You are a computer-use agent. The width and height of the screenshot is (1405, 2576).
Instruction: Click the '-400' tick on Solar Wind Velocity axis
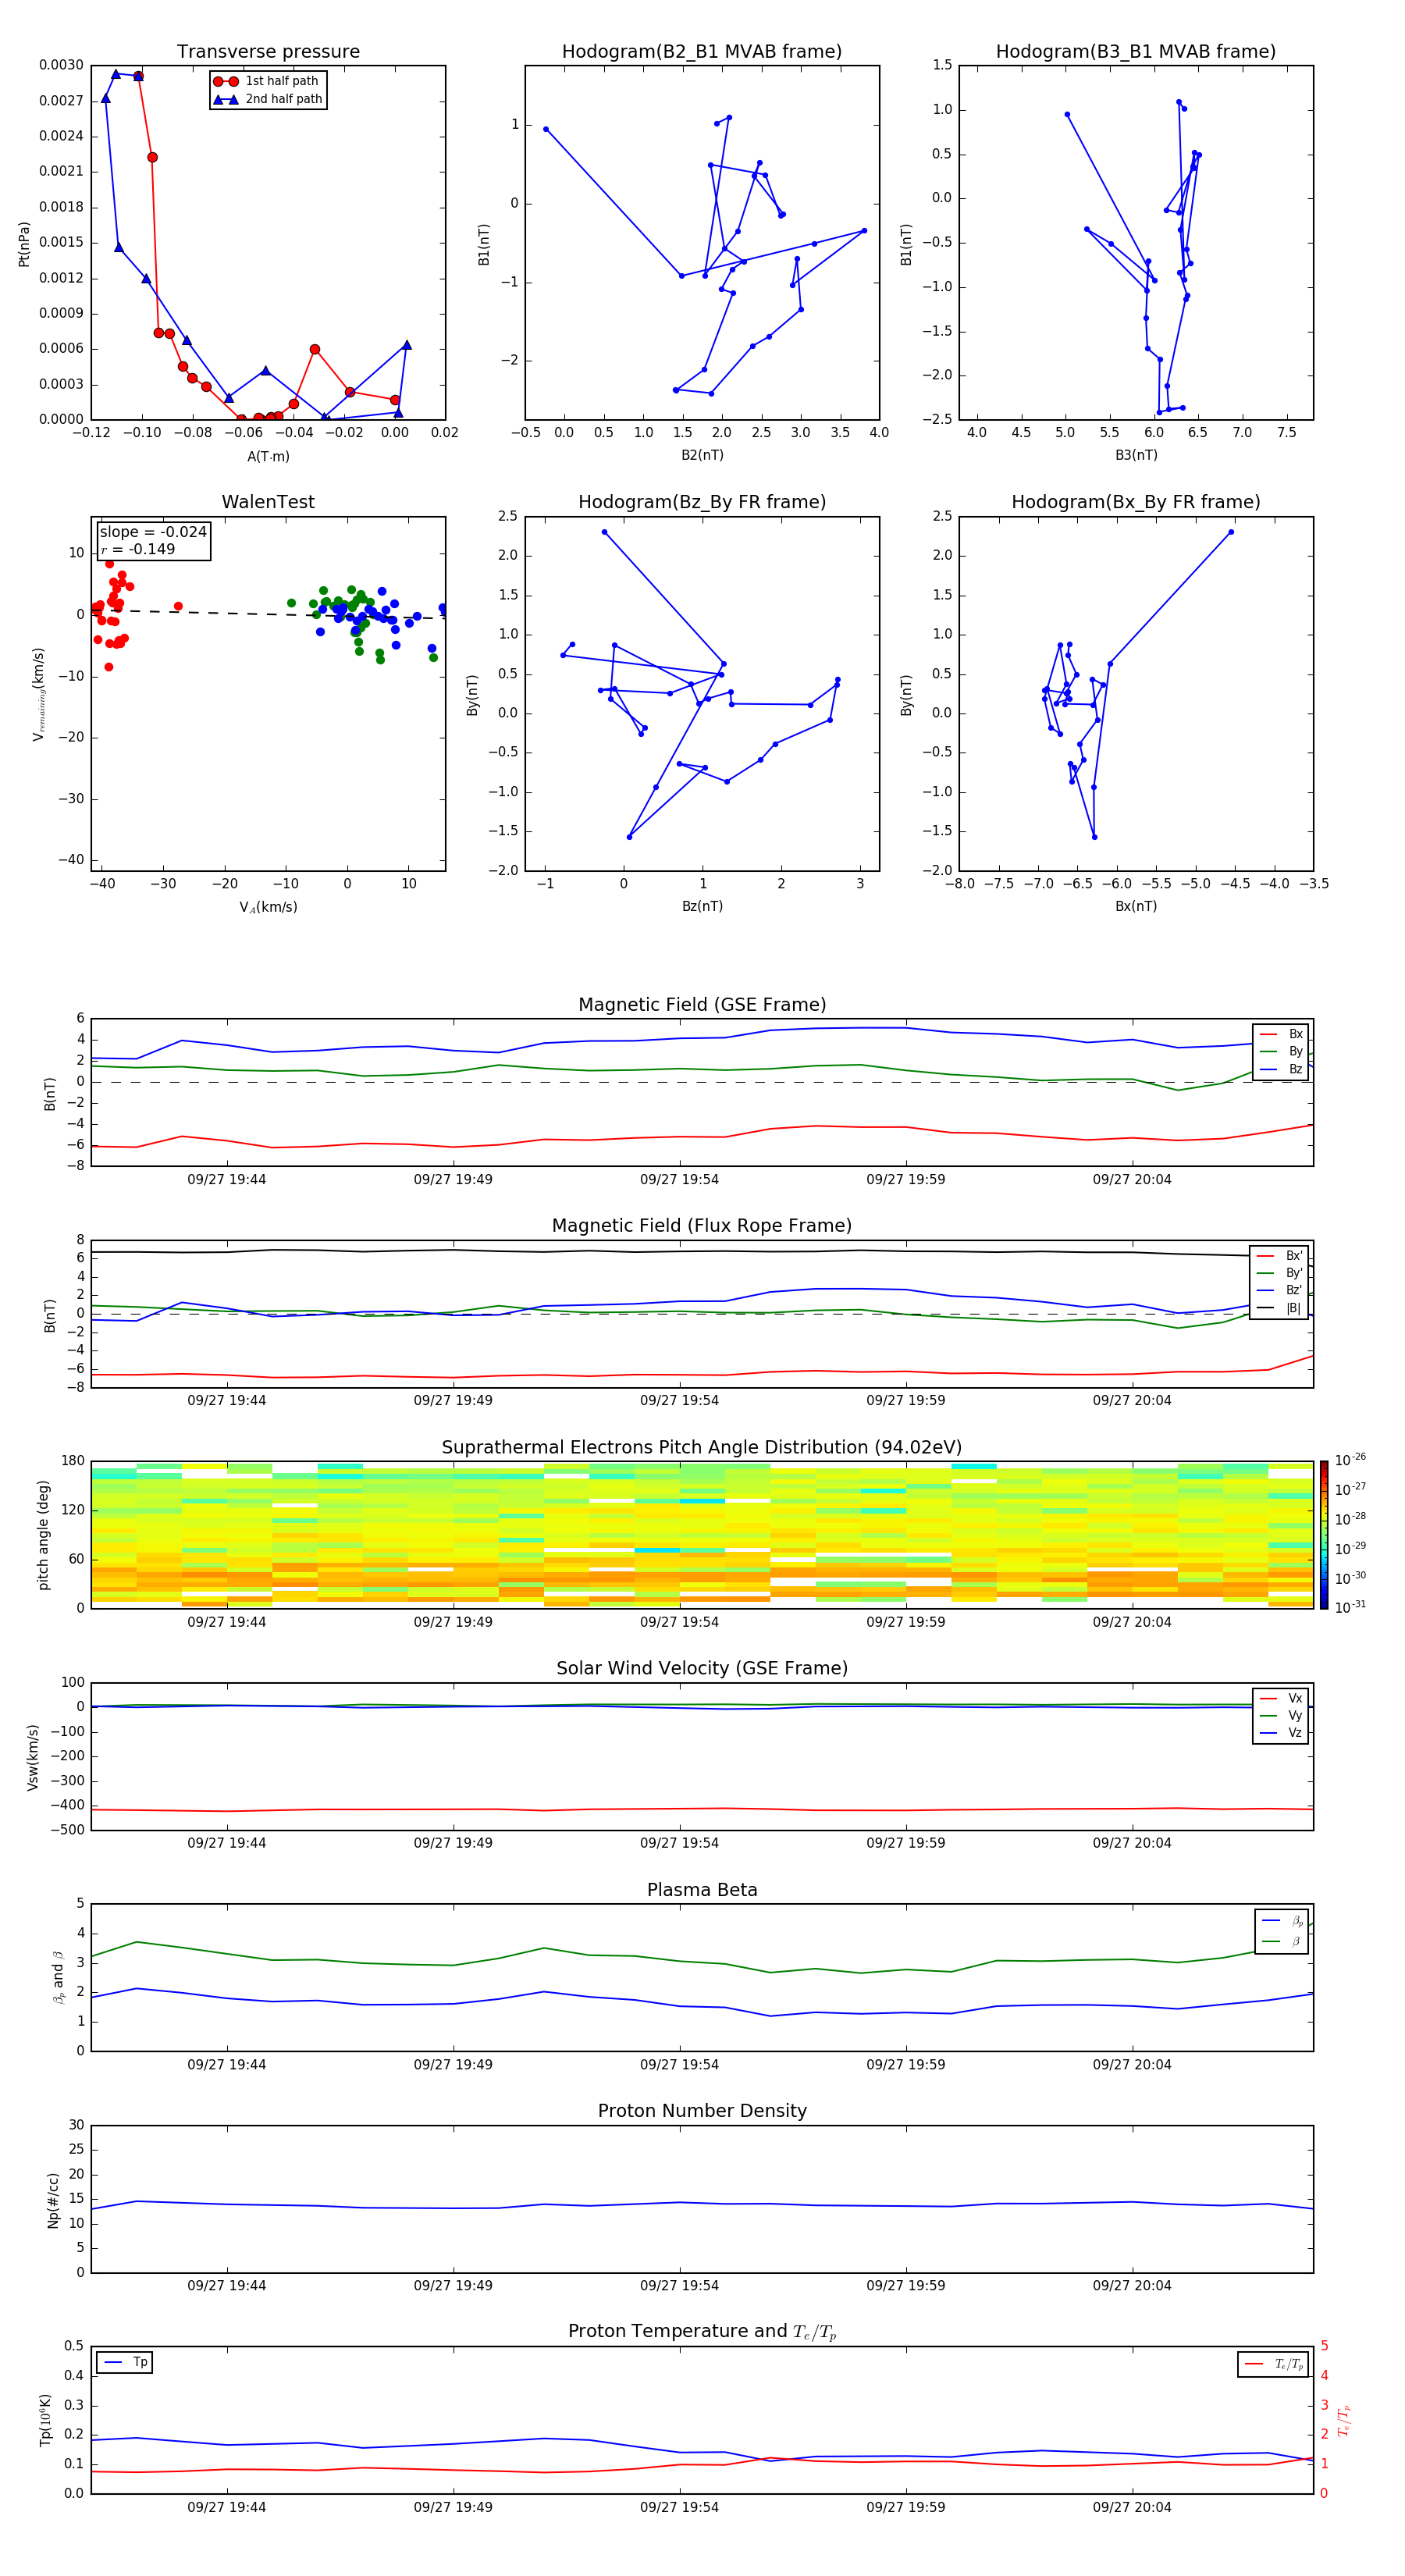tap(66, 1806)
